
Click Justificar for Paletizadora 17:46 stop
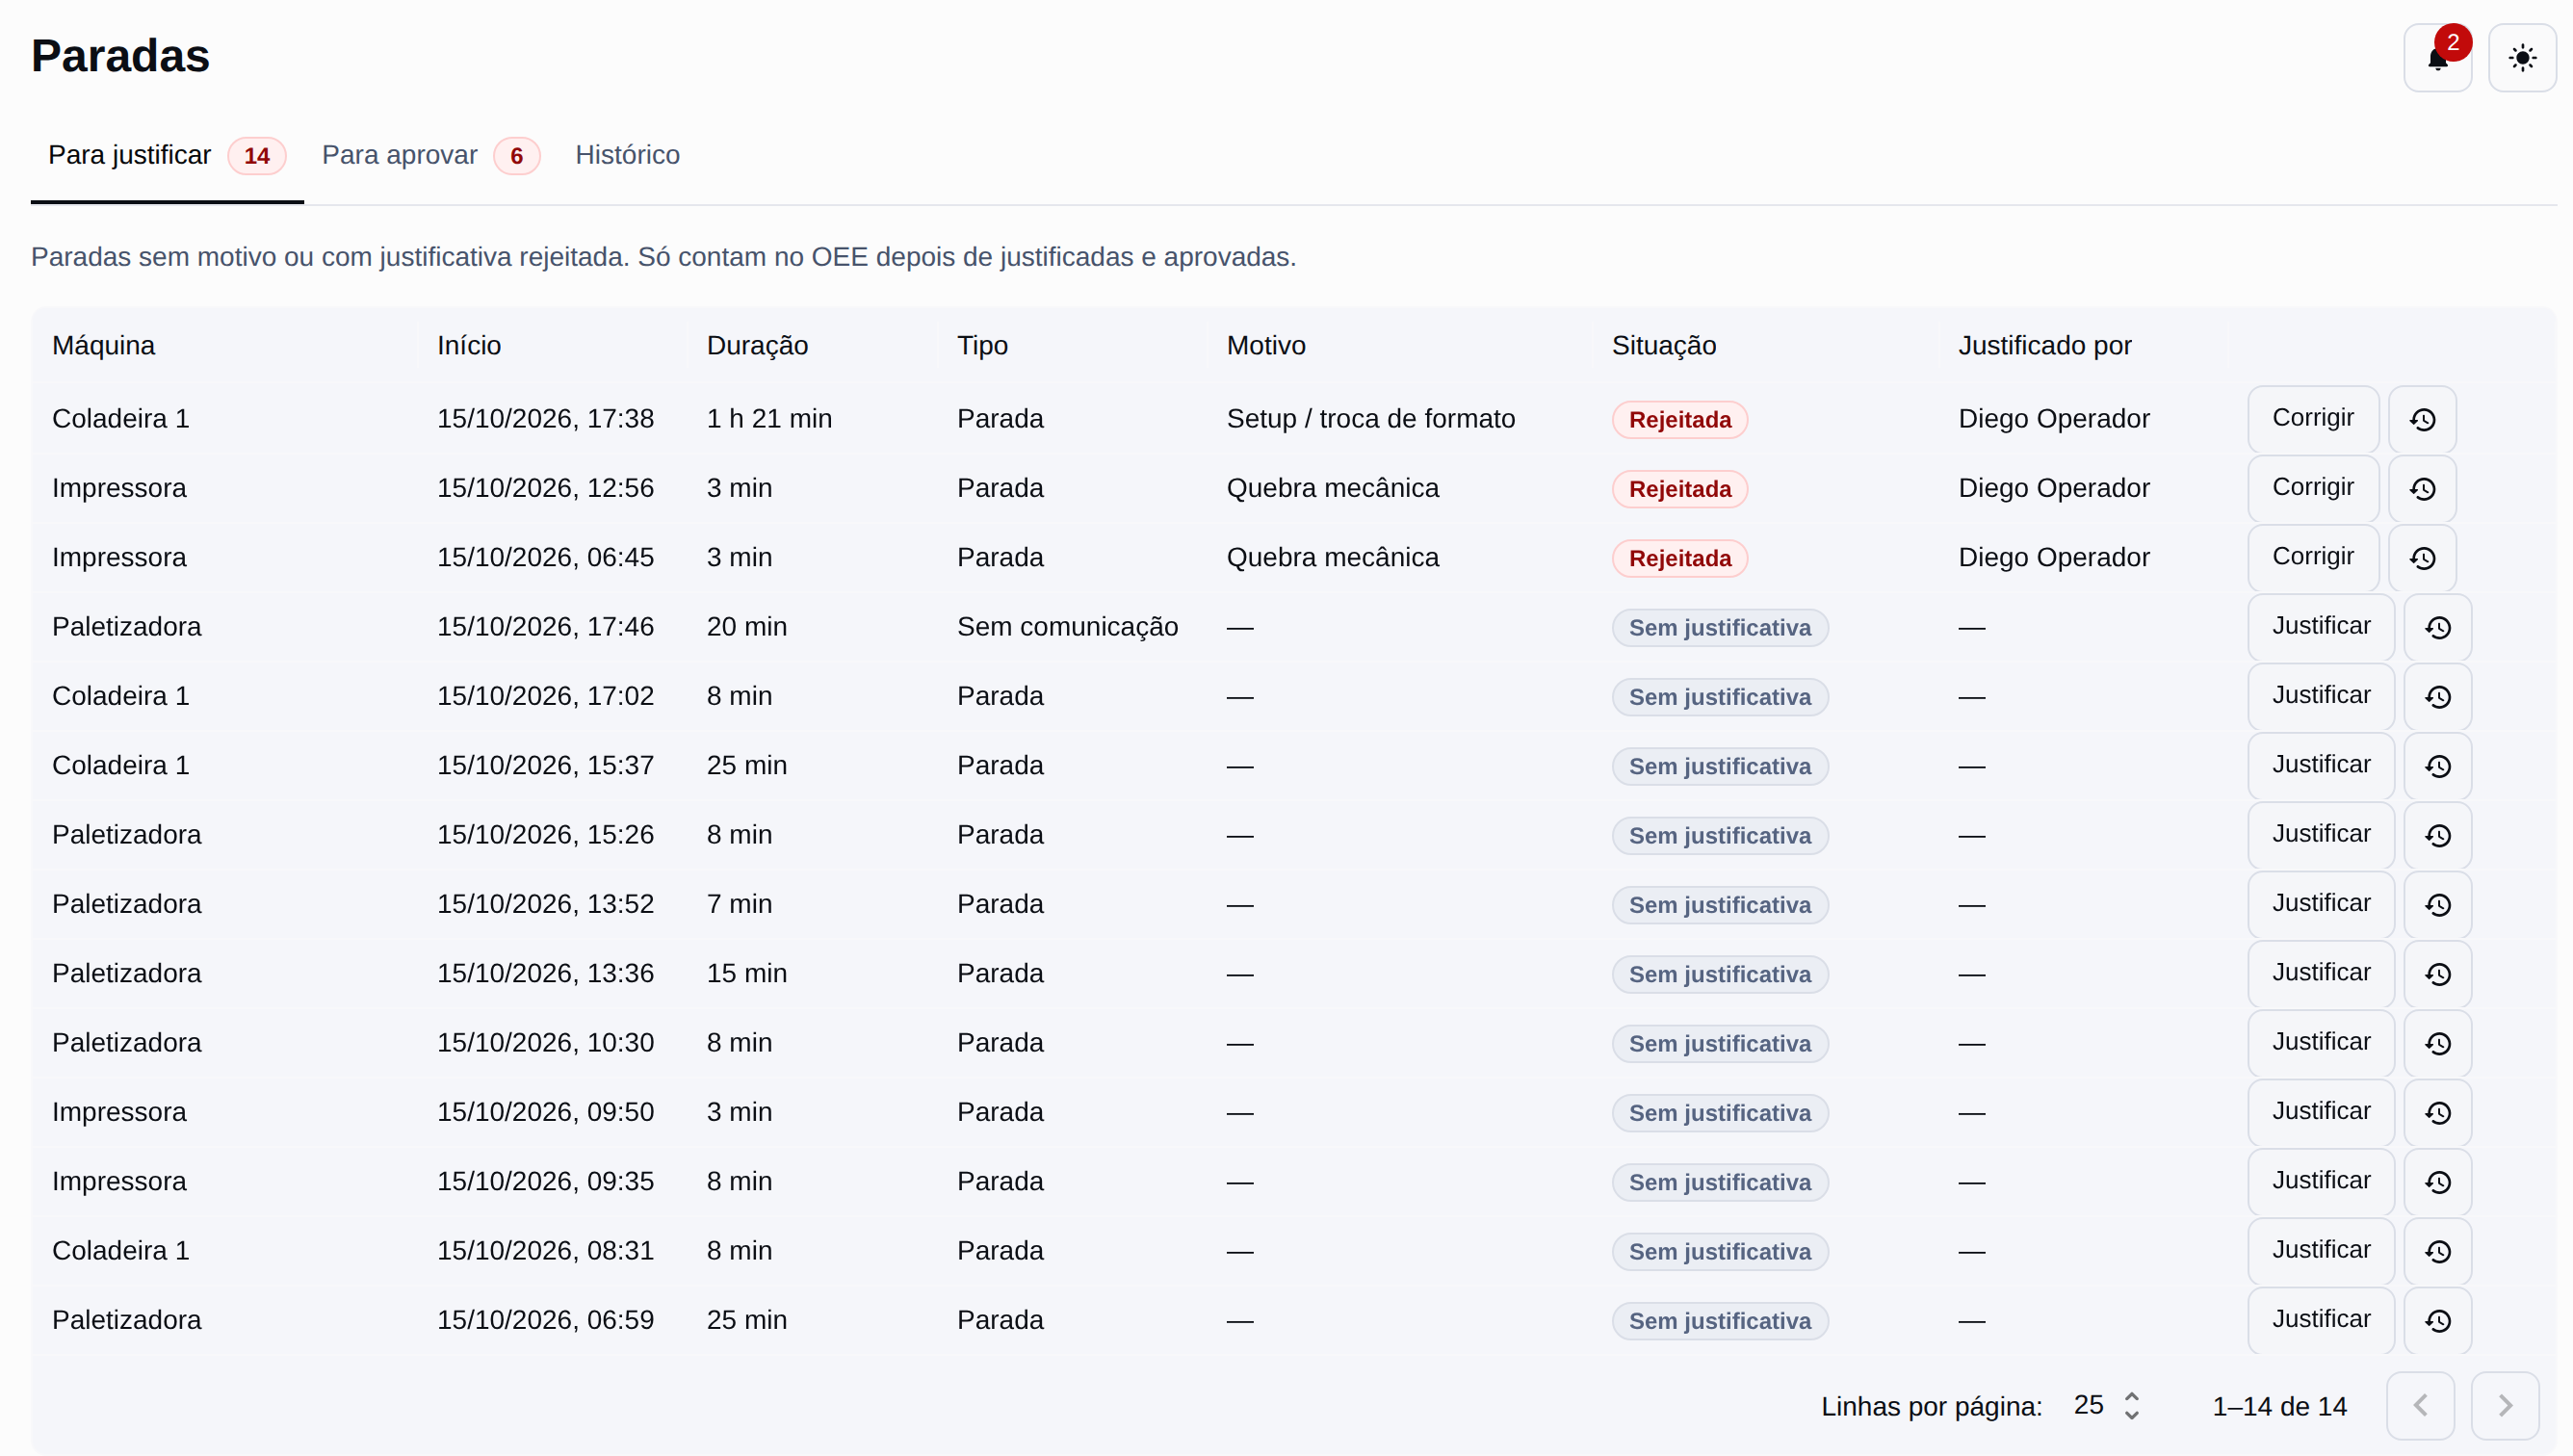2321,627
